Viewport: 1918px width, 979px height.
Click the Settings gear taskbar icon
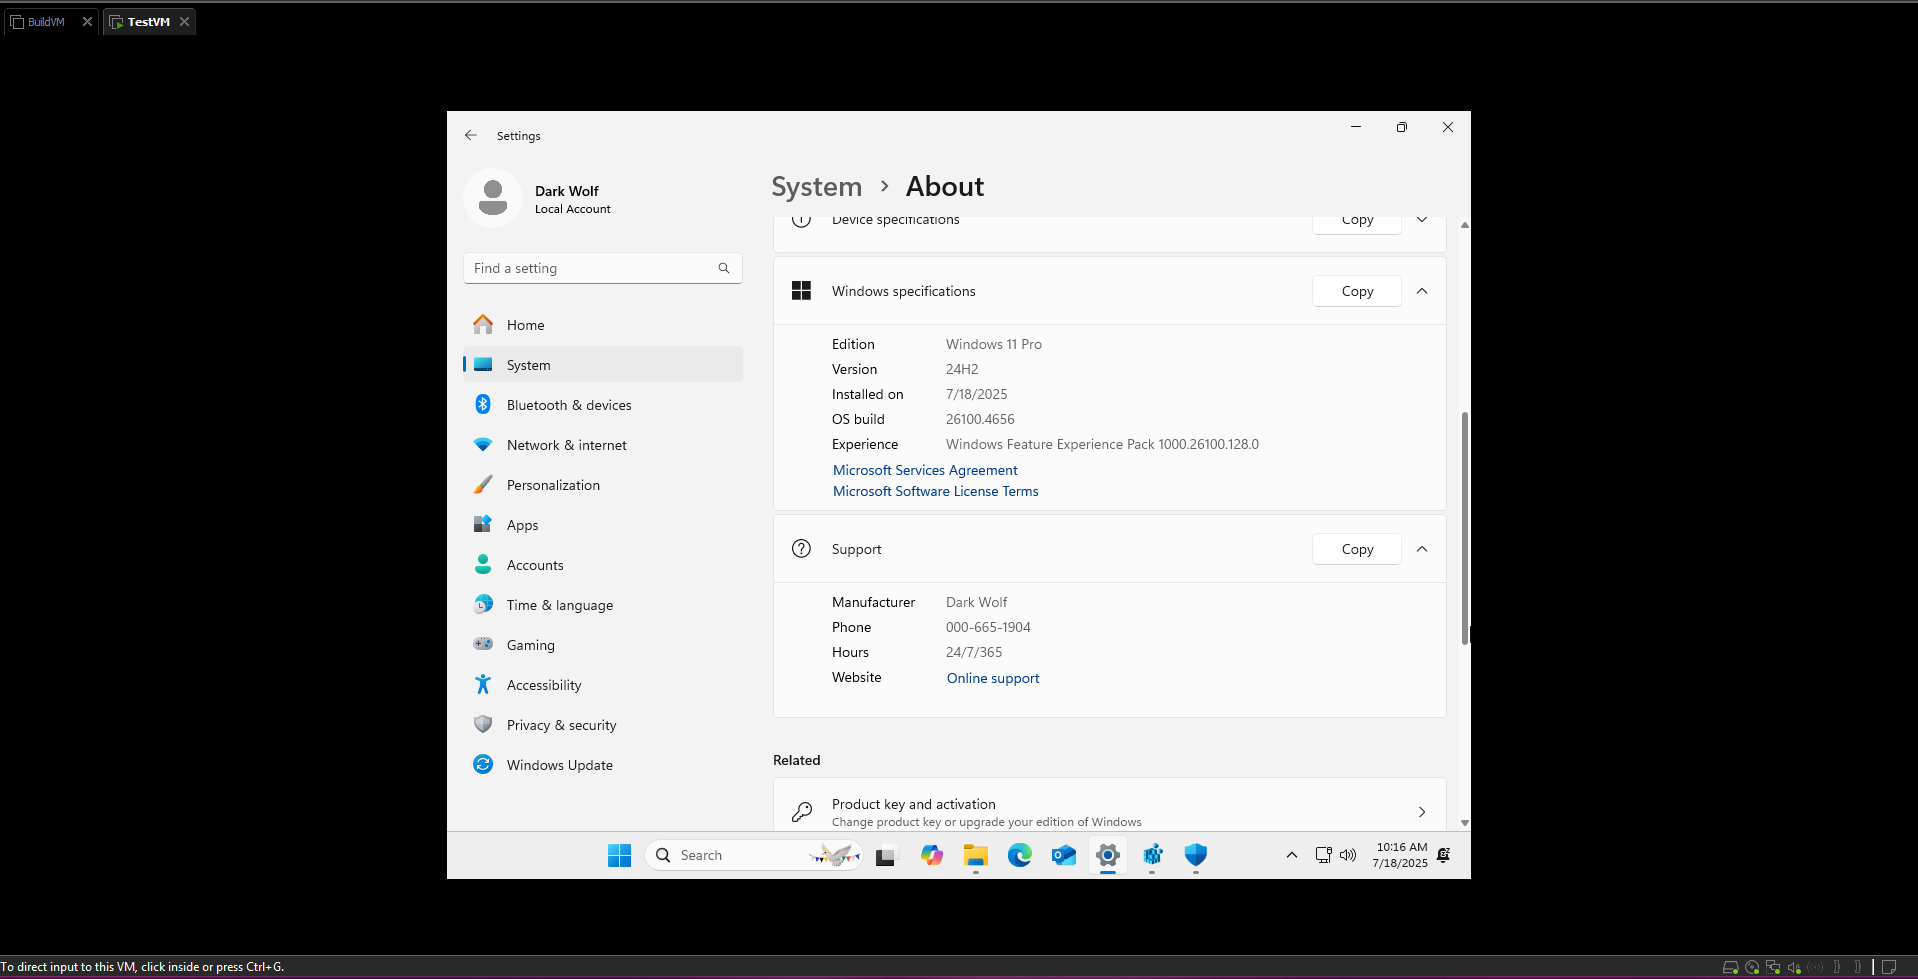tap(1108, 855)
